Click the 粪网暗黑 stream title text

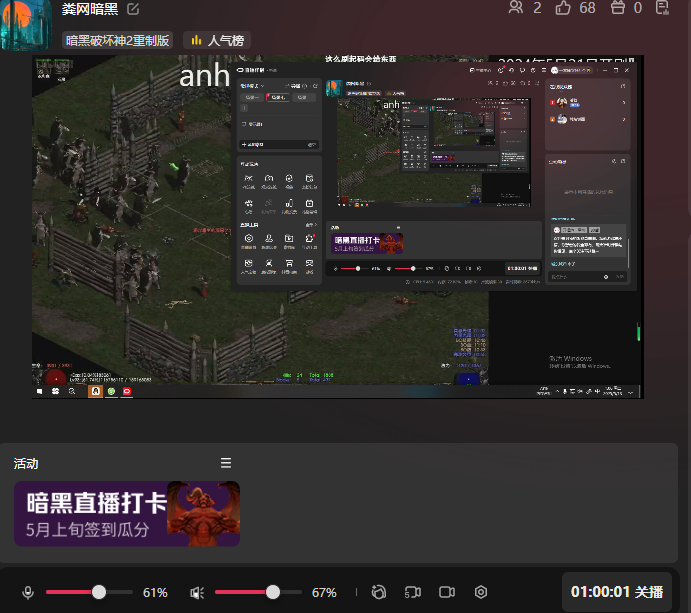[x=90, y=8]
